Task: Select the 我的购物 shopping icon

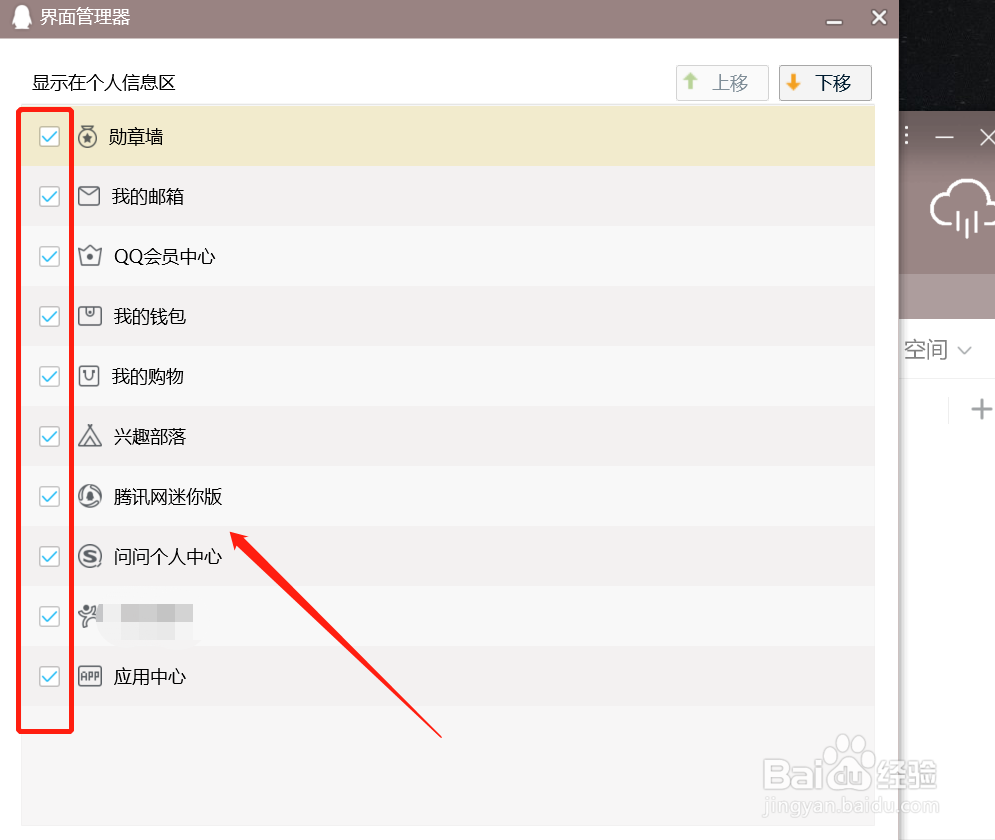Action: [89, 376]
